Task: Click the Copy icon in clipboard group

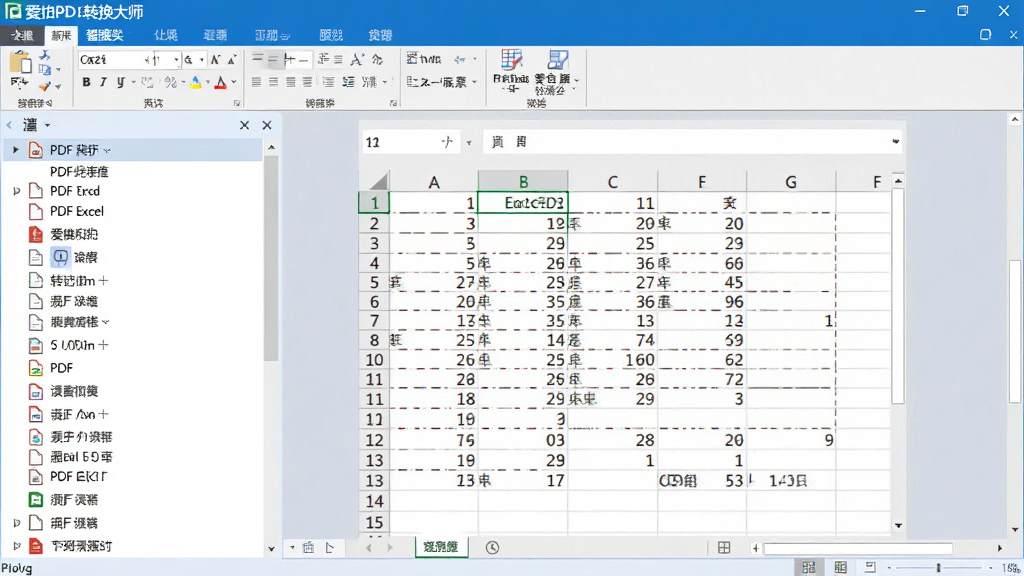Action: point(44,69)
